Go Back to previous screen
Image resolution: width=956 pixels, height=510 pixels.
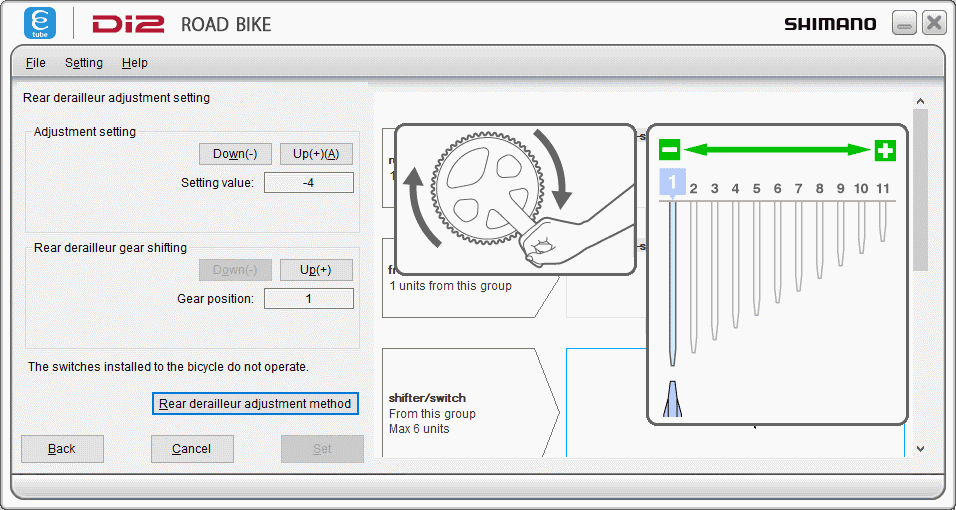(x=62, y=449)
